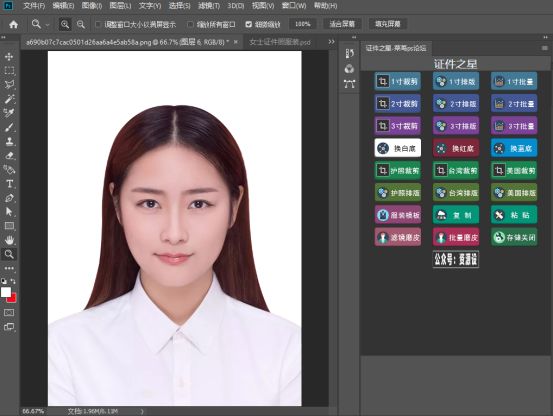
Task: Select the Zoom tool in toolbox
Action: [x=9, y=254]
